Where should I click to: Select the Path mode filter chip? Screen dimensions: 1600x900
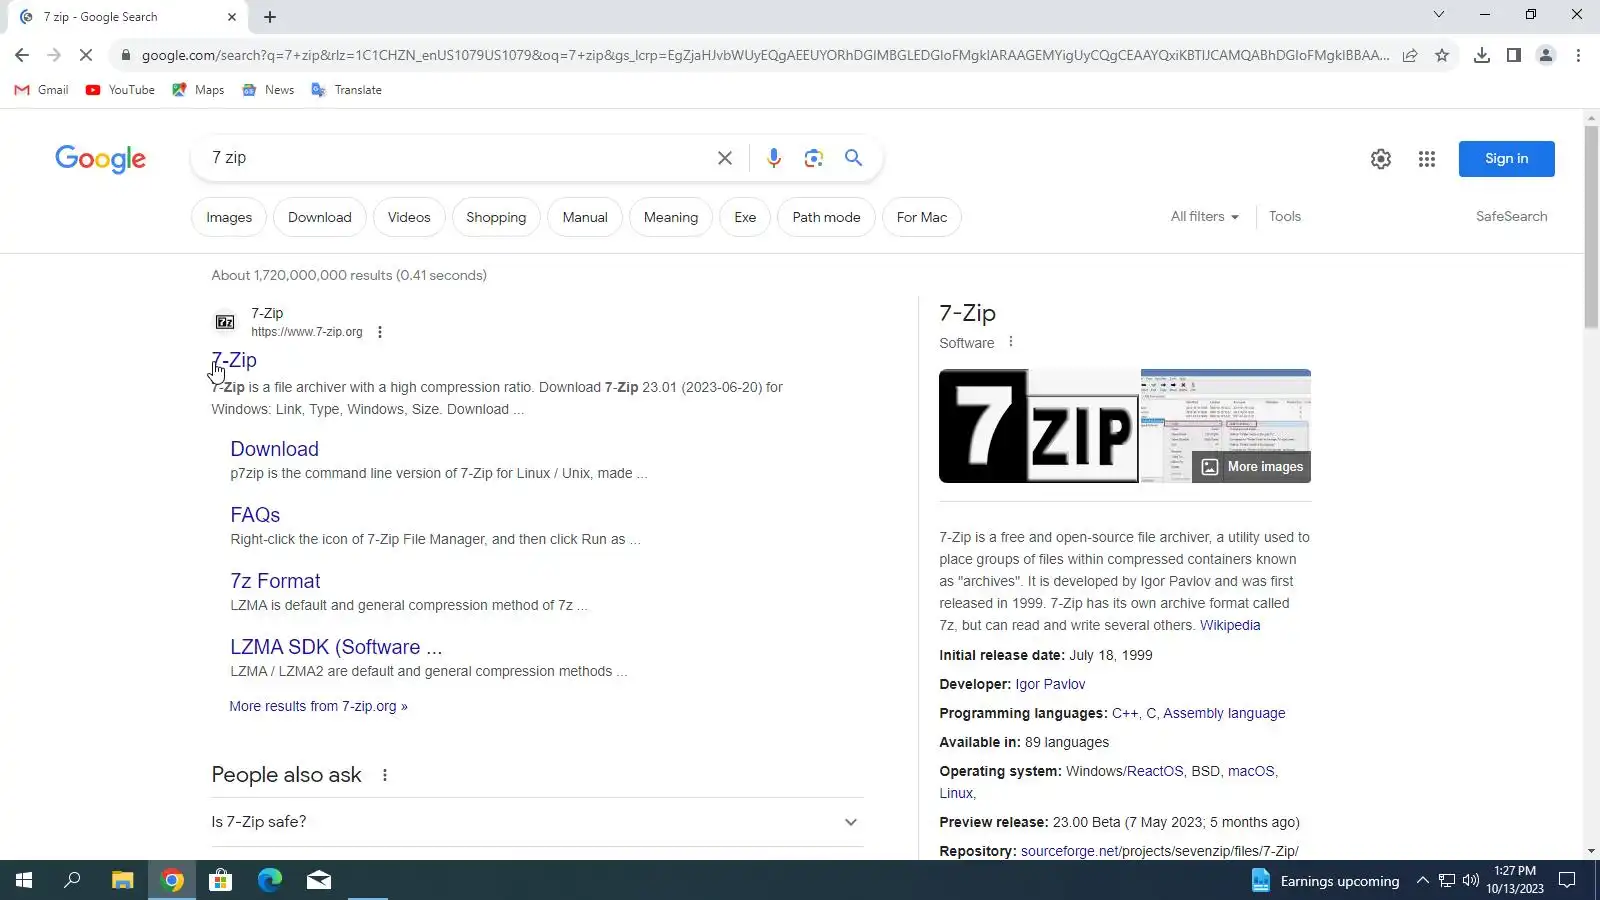826,217
